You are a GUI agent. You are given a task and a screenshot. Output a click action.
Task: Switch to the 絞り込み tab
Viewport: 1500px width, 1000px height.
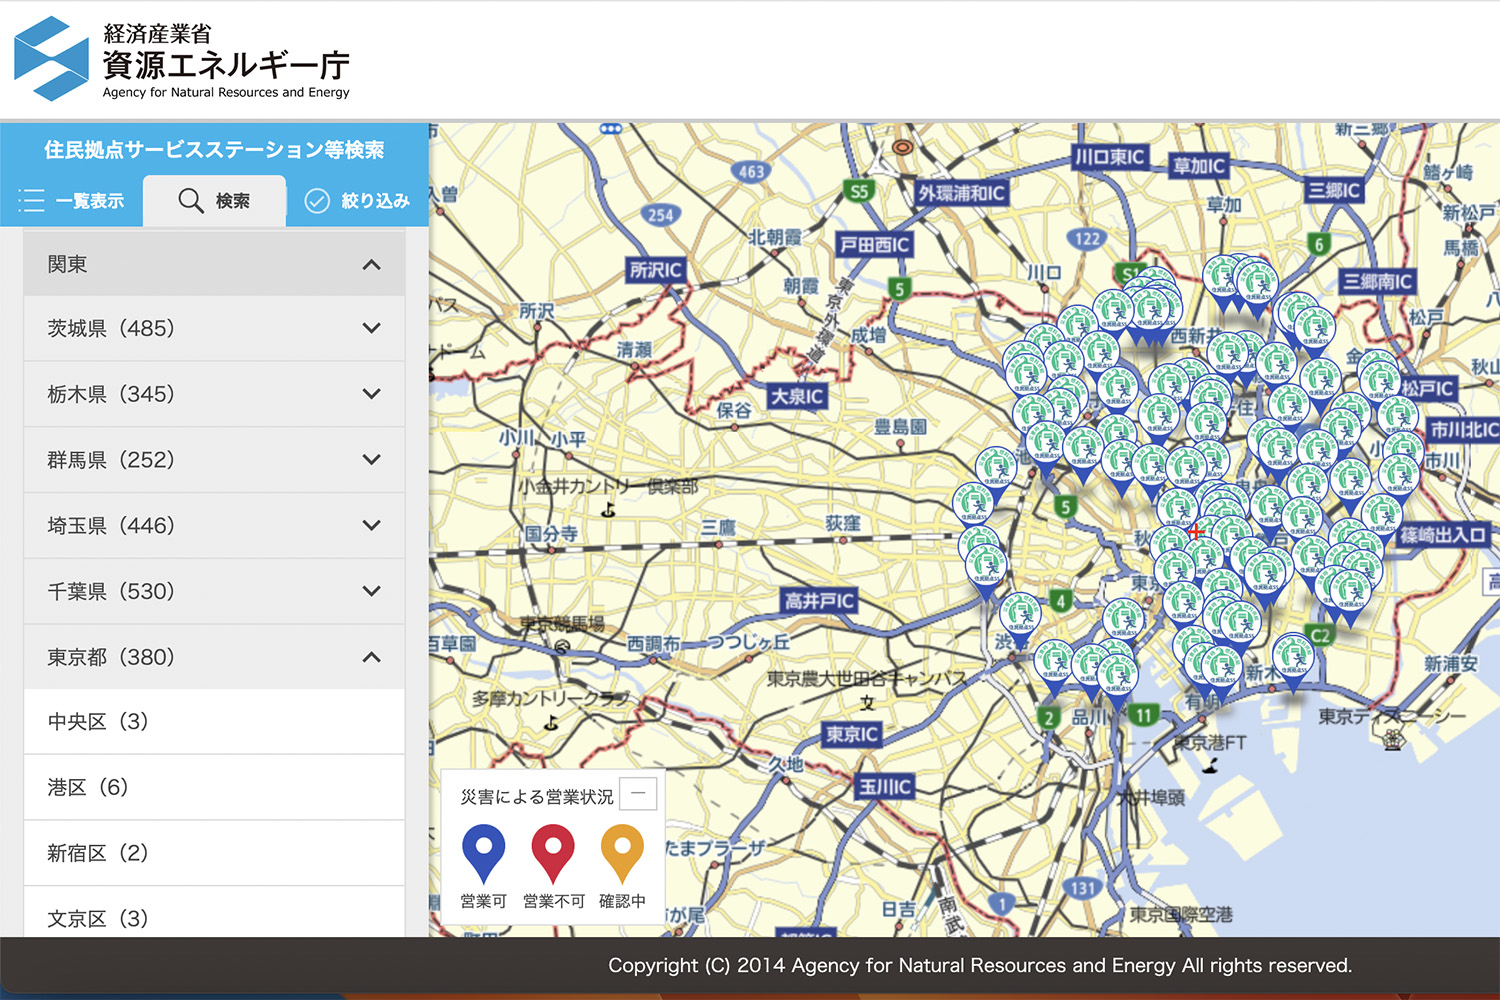tap(358, 201)
